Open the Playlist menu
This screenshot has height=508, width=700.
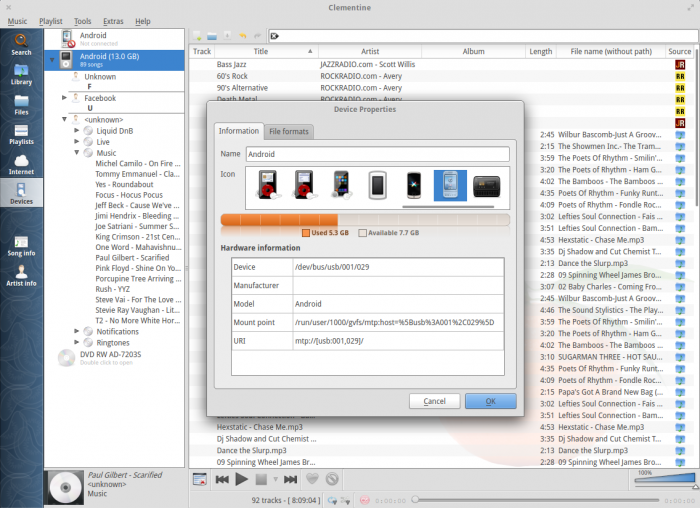pos(50,21)
